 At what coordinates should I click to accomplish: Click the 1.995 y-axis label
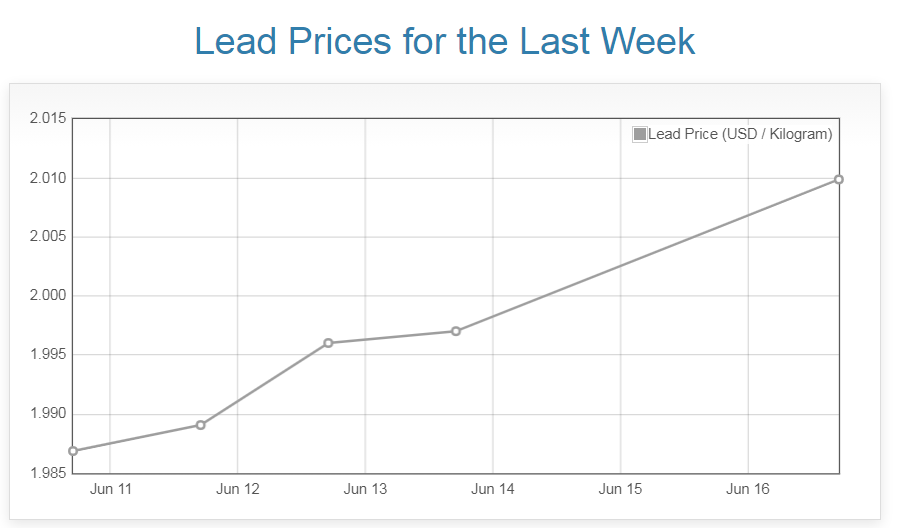47,355
